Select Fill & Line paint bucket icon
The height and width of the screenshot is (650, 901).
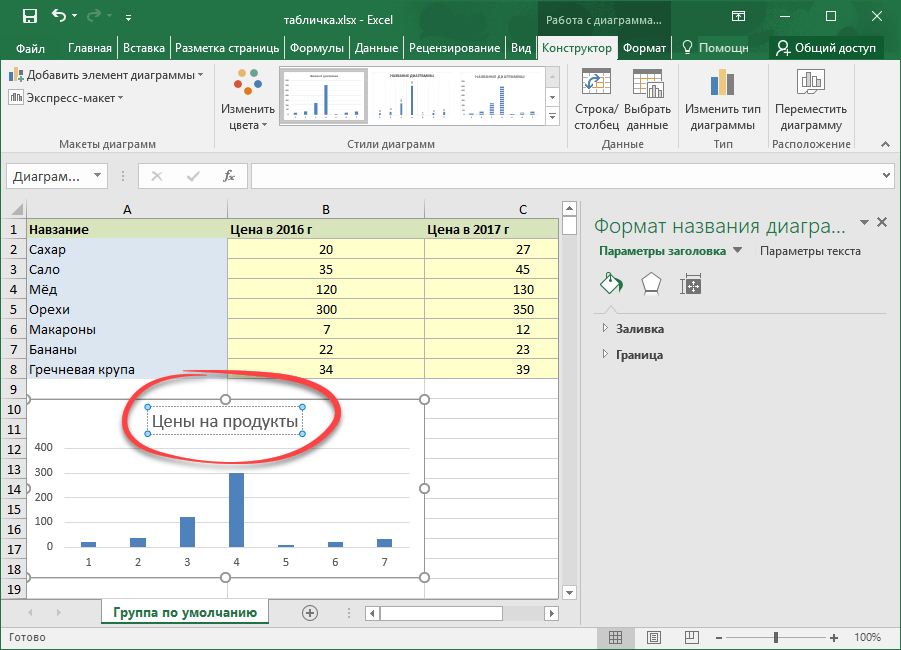[610, 283]
